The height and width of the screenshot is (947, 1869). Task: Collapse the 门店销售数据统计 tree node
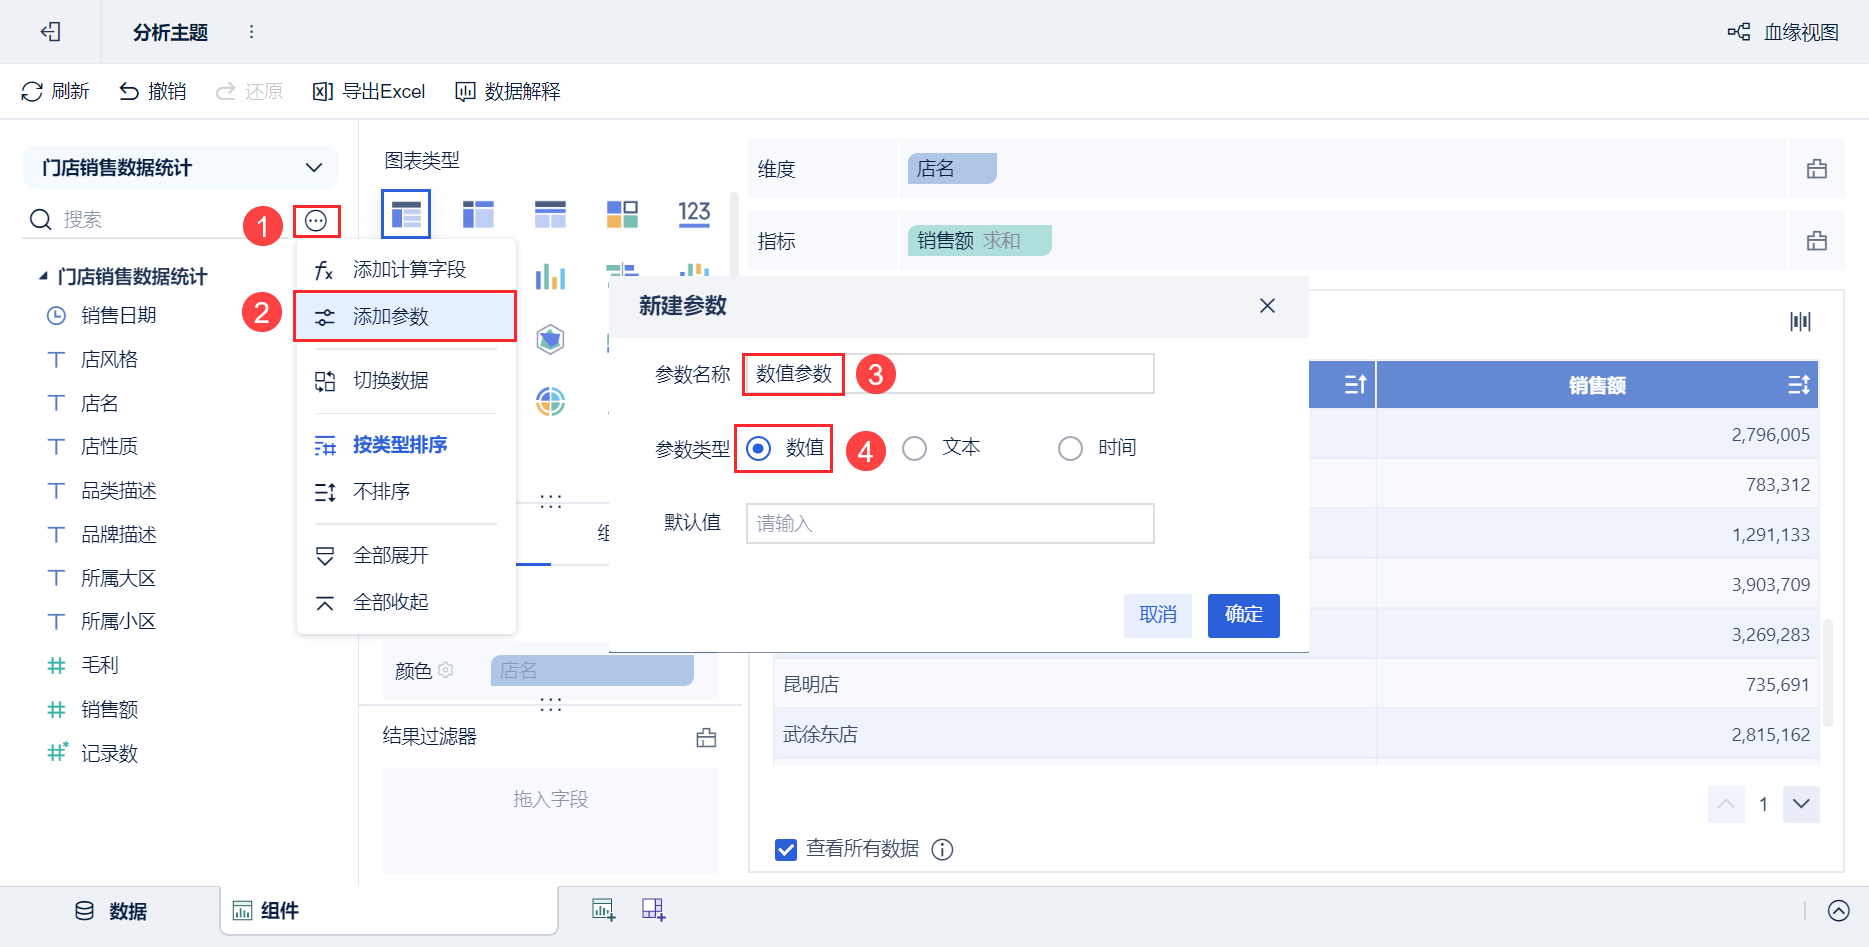tap(43, 276)
